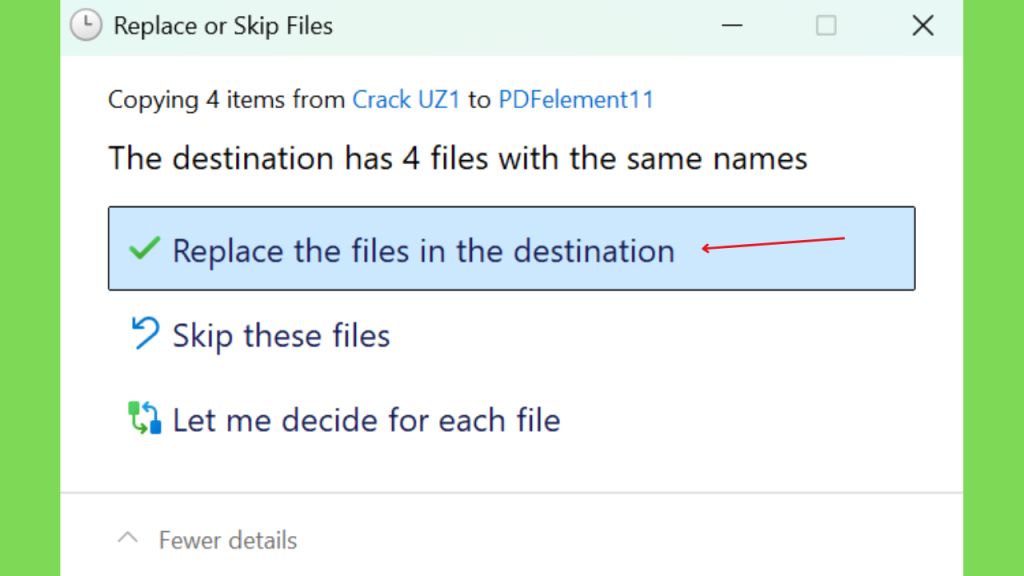Click the green area right of the dialog
The image size is (1024, 576).
[993, 288]
